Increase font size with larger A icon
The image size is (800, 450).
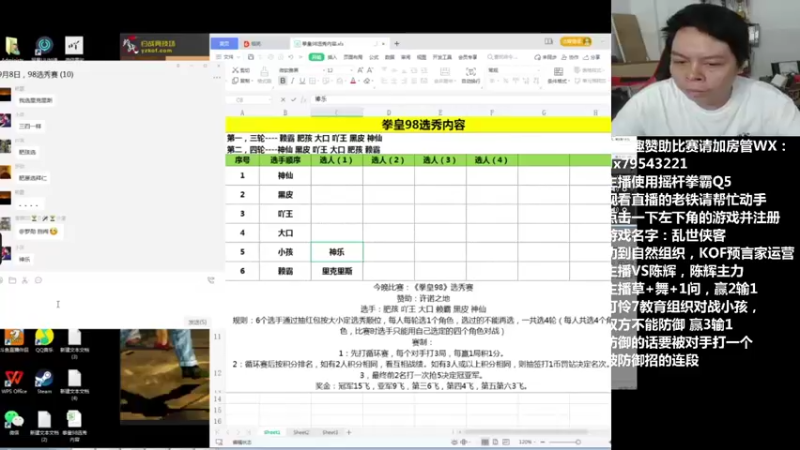click(x=360, y=70)
